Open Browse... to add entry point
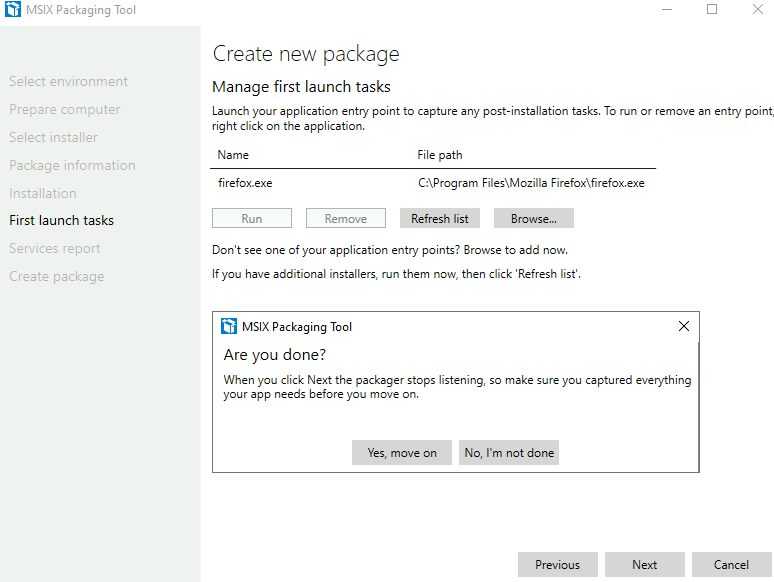This screenshot has height=582, width=774. pos(534,218)
